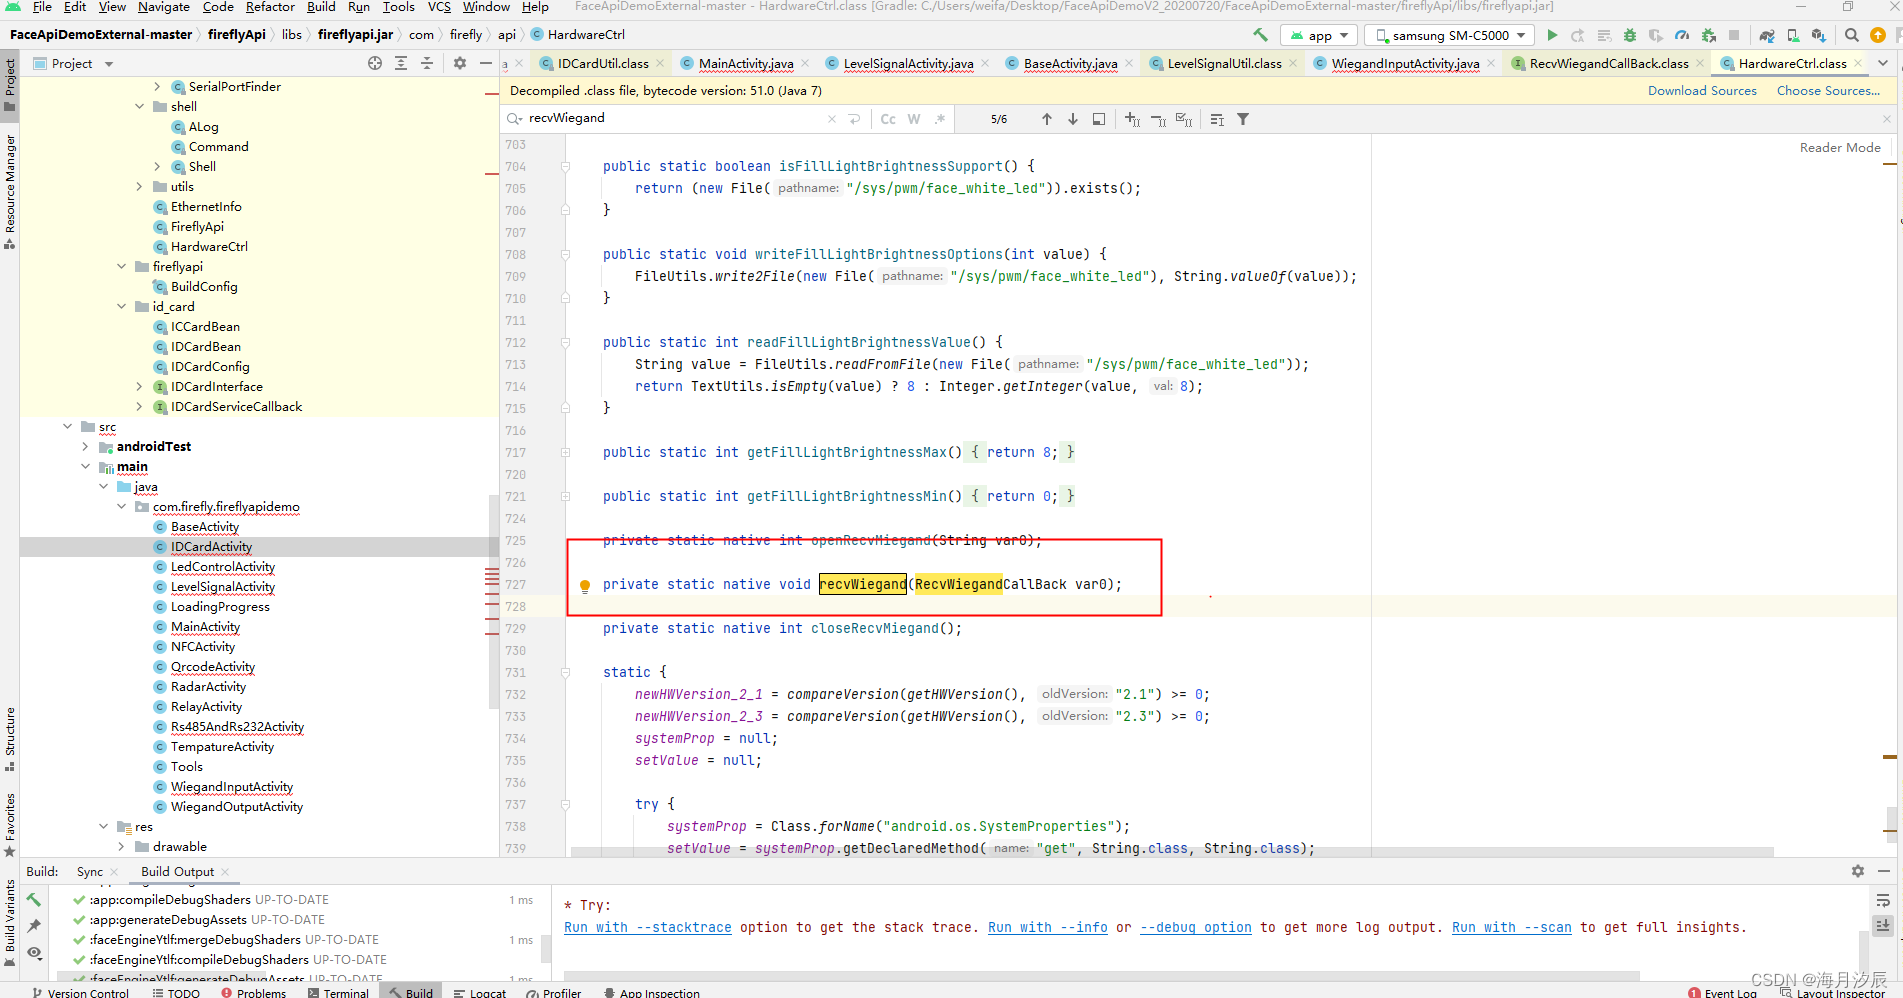Show hidden editor tabs dropdown chevron
Screen dimensions: 1903x998
(1883, 63)
